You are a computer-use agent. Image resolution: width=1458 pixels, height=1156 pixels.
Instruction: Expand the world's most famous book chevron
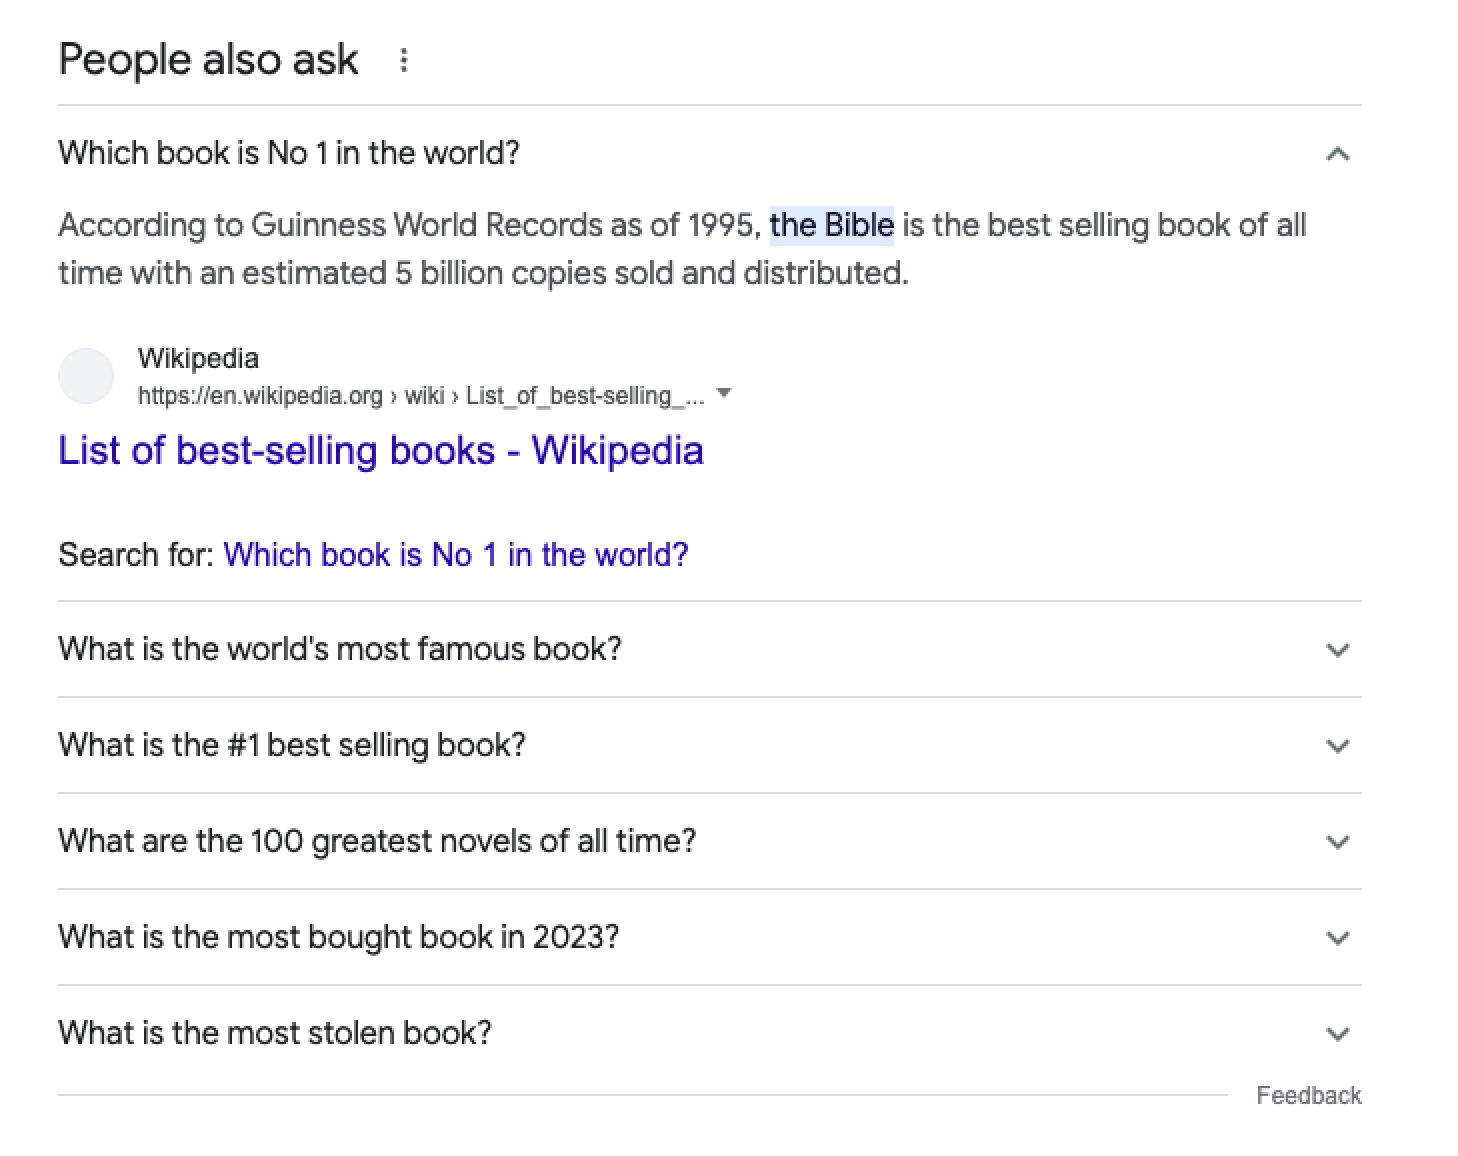[1337, 650]
